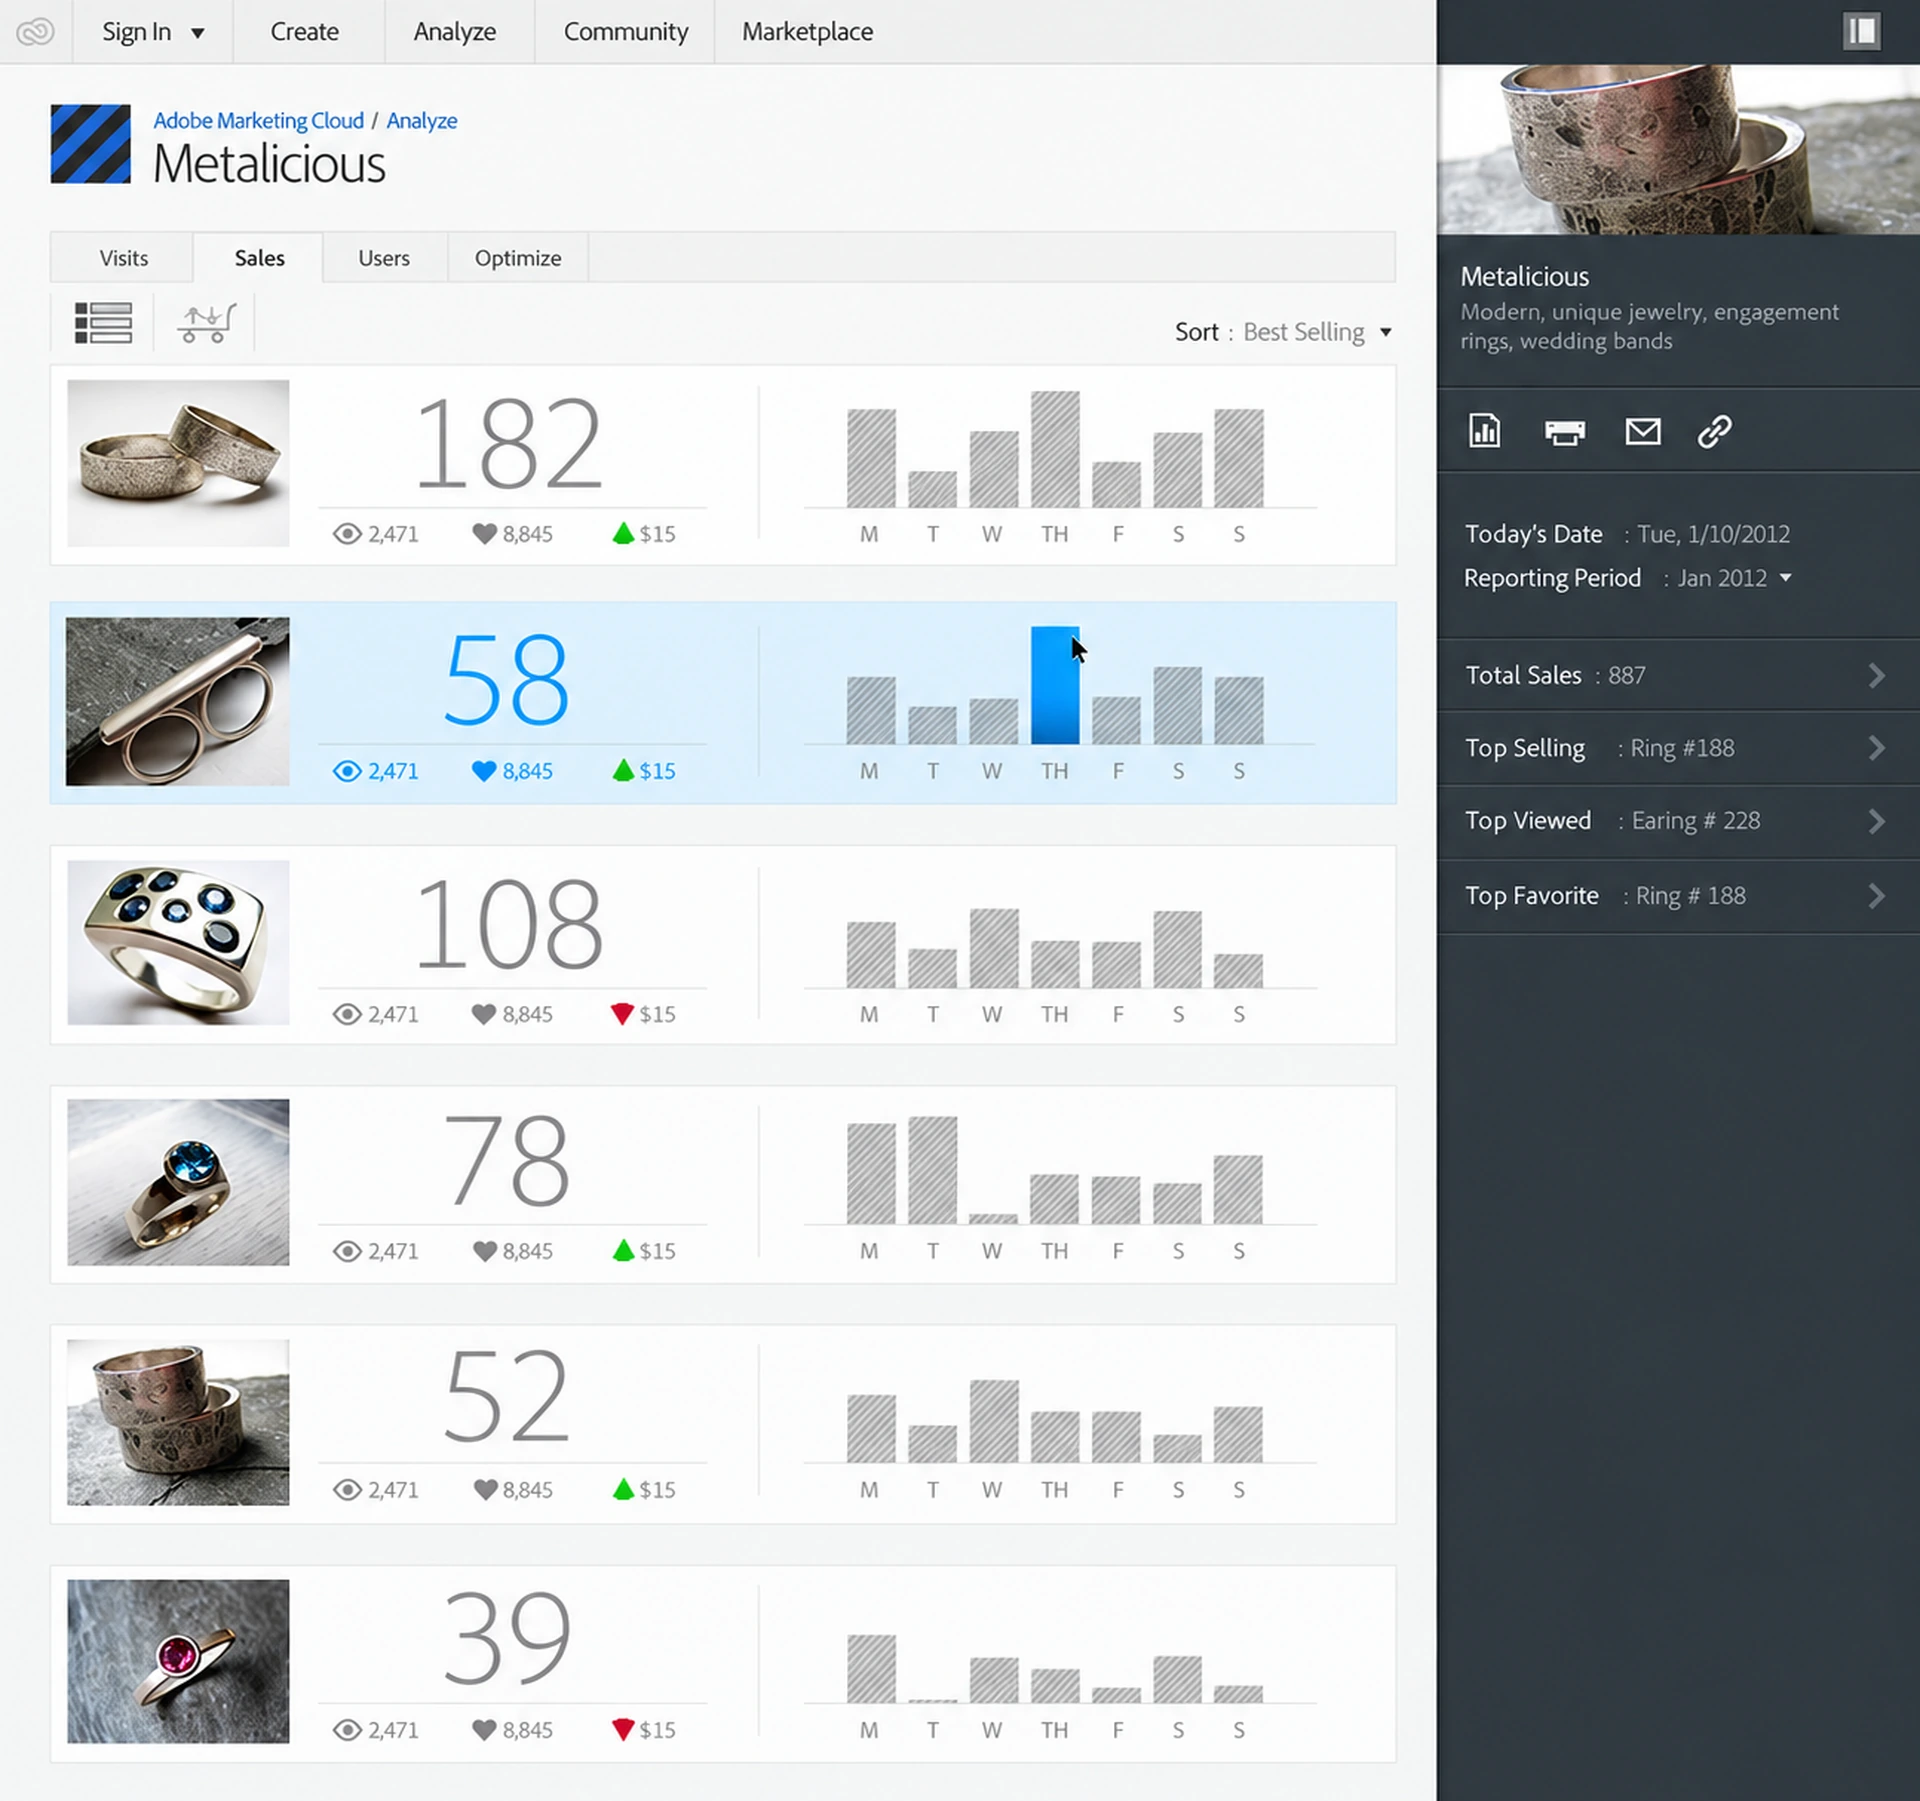Screen dimensions: 1920x1801
Task: Open the Marketplace menu
Action: (x=807, y=32)
